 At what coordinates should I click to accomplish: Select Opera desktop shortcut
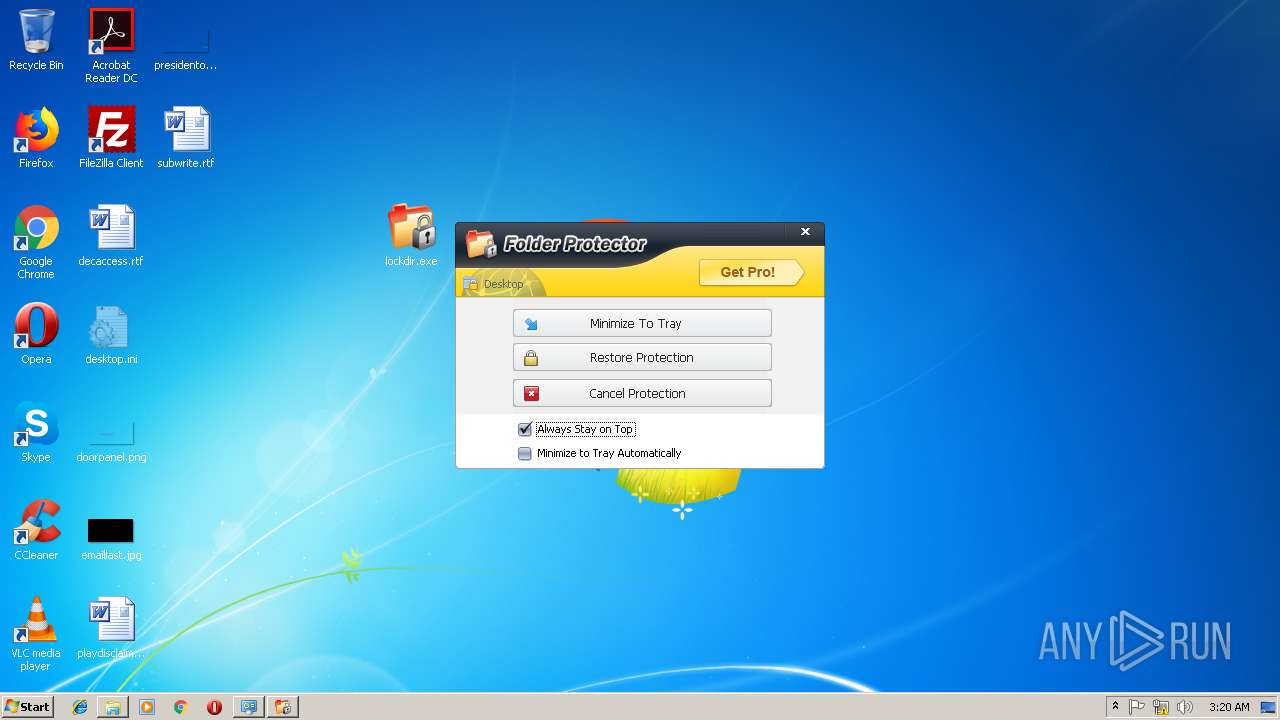[36, 334]
